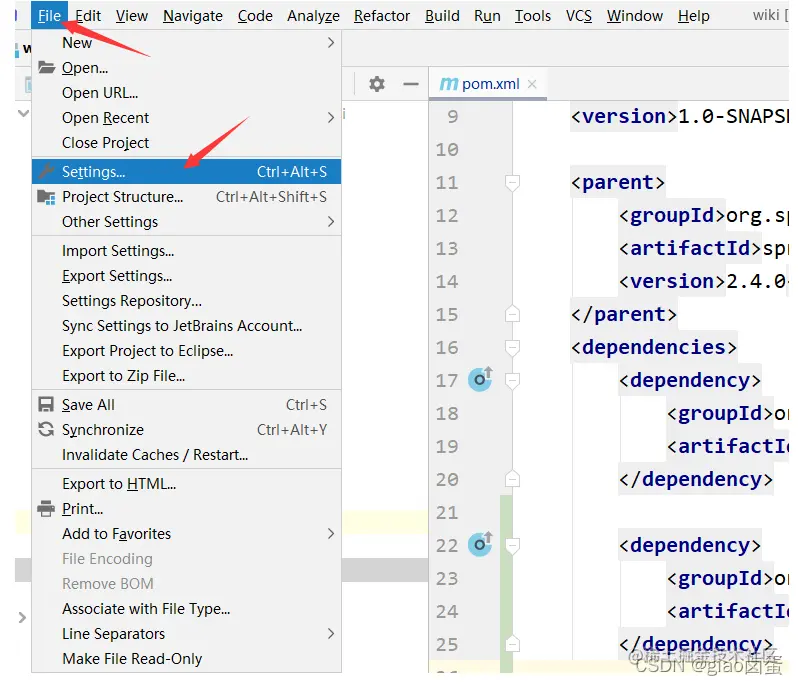Image resolution: width=798 pixels, height=685 pixels.
Task: Expand the Other Settings submenu arrow
Action: click(331, 221)
